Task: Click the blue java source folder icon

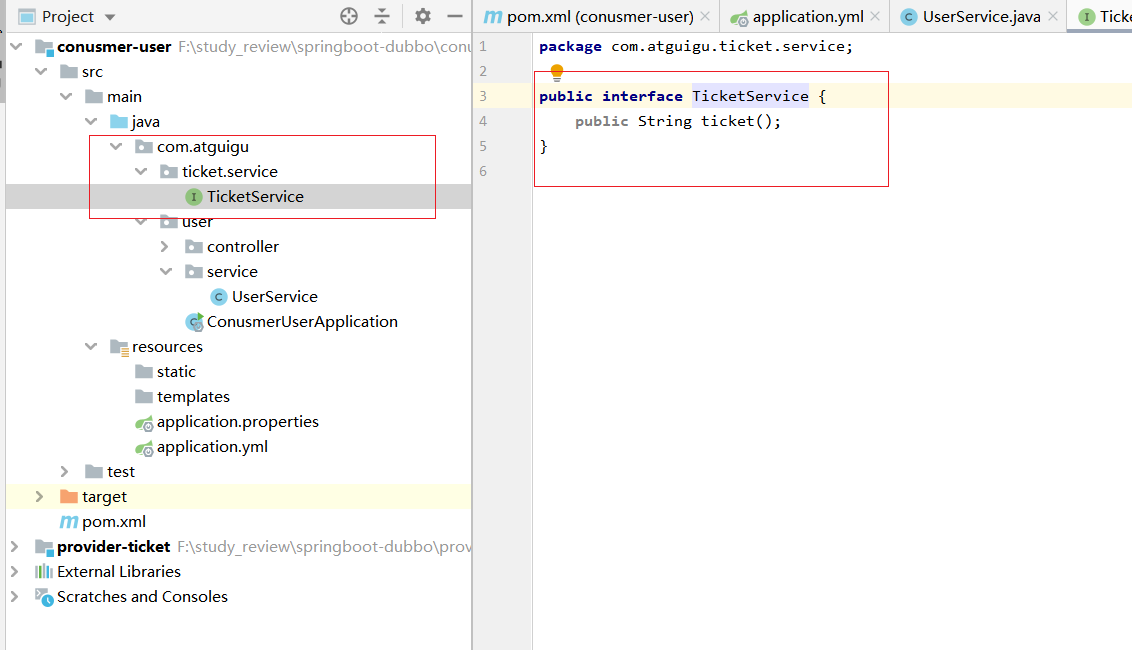Action: [118, 121]
